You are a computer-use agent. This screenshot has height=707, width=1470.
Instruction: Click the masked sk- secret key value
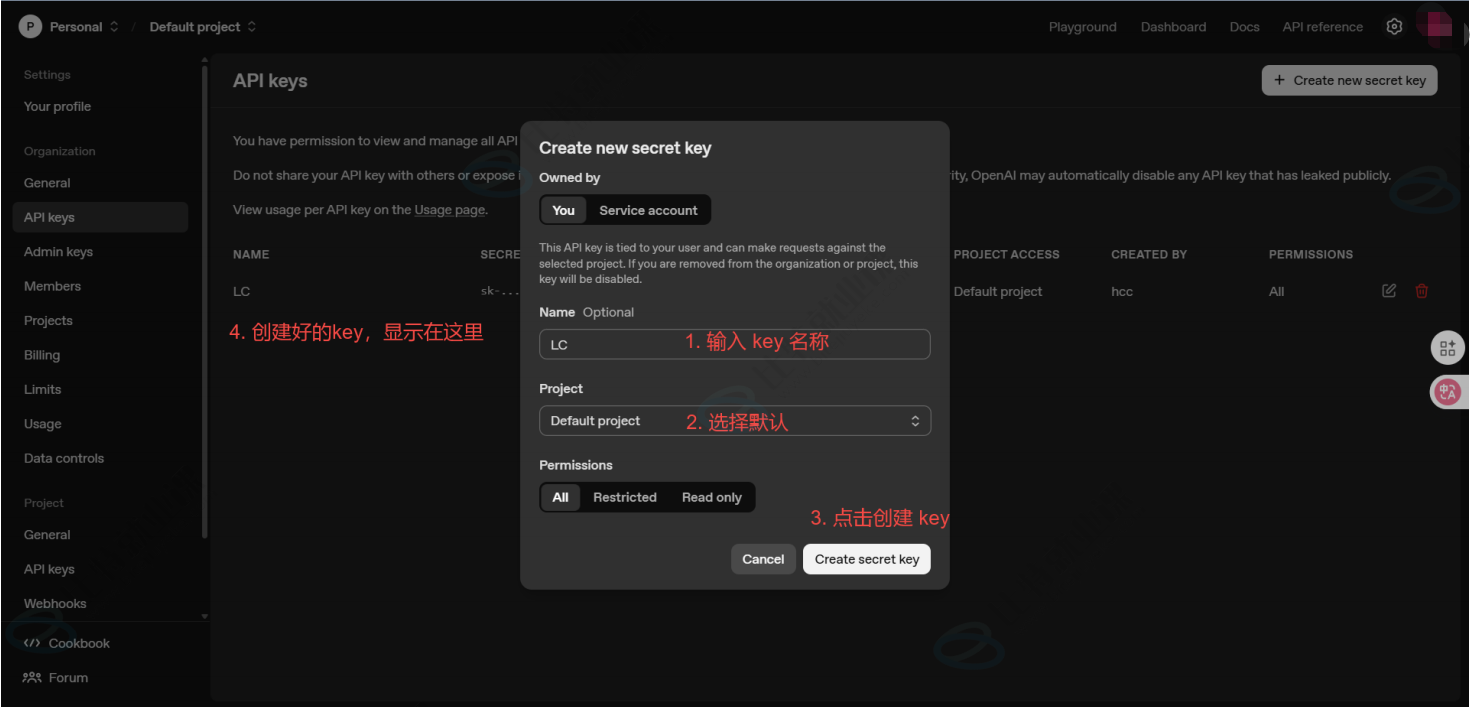500,291
